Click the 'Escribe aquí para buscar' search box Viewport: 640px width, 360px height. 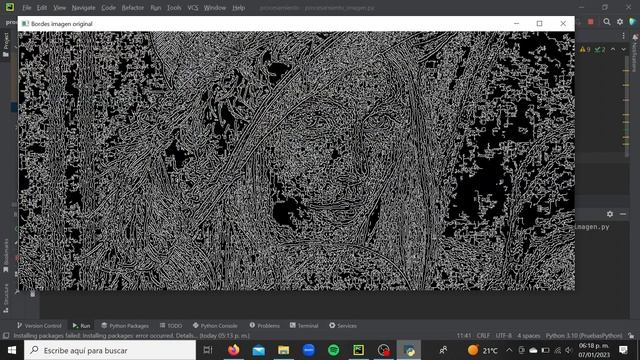[x=110, y=350]
